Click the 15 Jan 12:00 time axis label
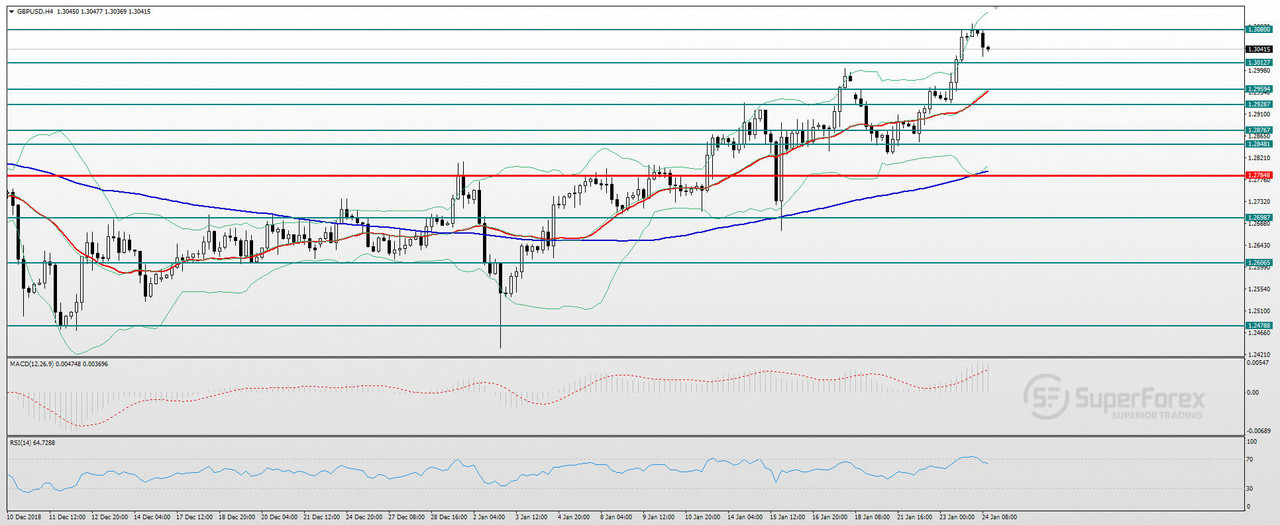 tap(786, 518)
